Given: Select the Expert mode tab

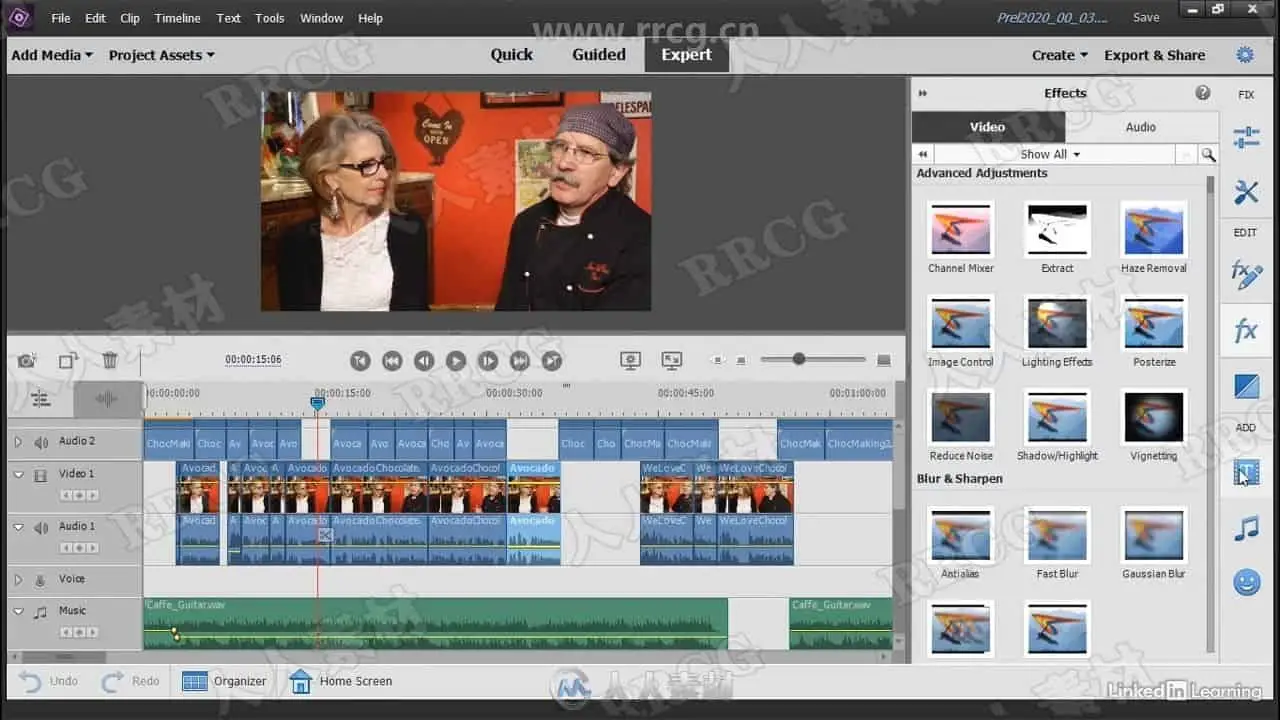Looking at the screenshot, I should pos(686,55).
